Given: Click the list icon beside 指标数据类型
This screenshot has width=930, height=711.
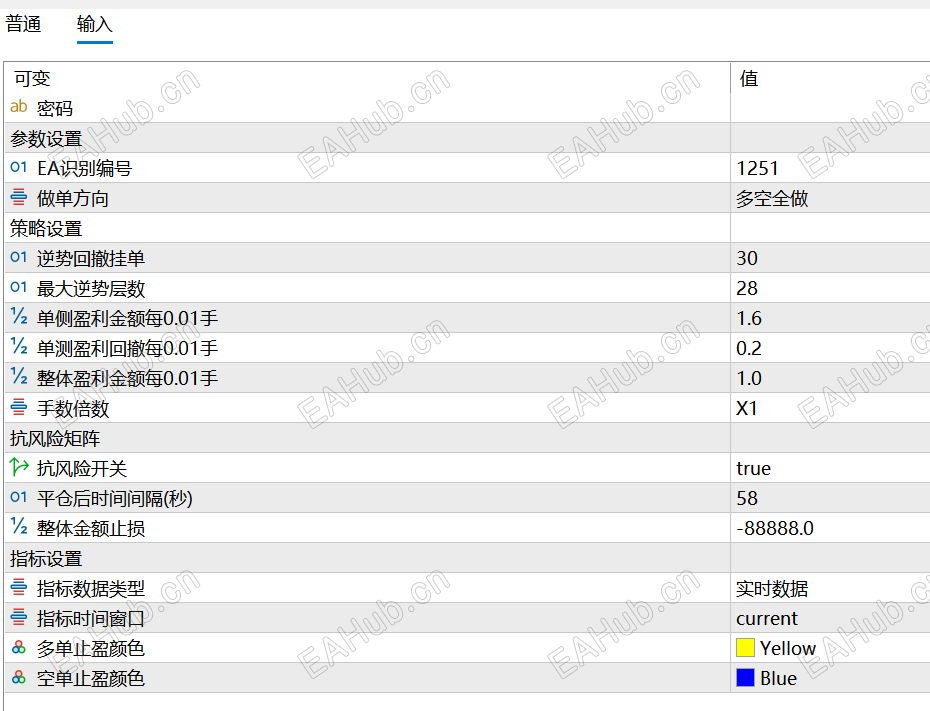Looking at the screenshot, I should tap(18, 588).
